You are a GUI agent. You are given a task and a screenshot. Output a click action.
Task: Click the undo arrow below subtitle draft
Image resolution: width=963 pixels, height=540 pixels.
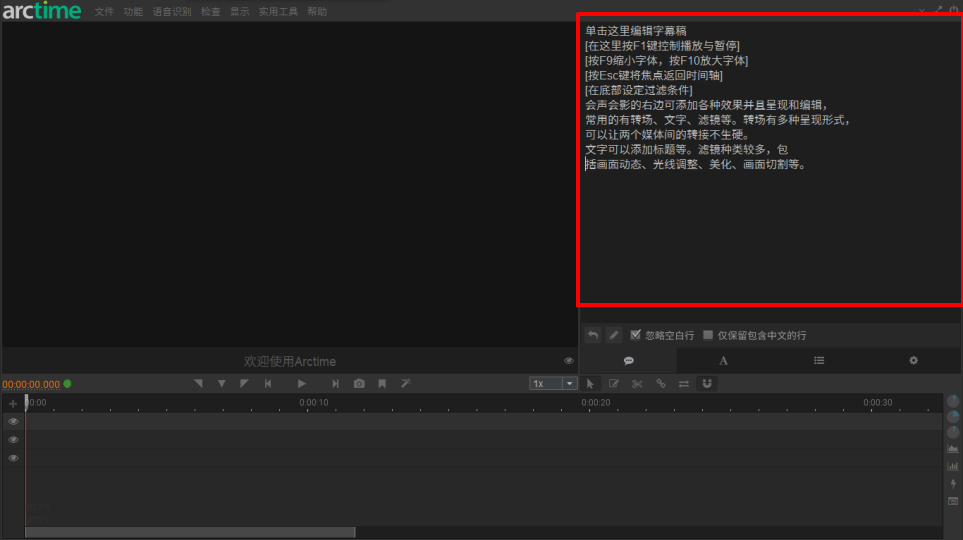click(x=592, y=335)
